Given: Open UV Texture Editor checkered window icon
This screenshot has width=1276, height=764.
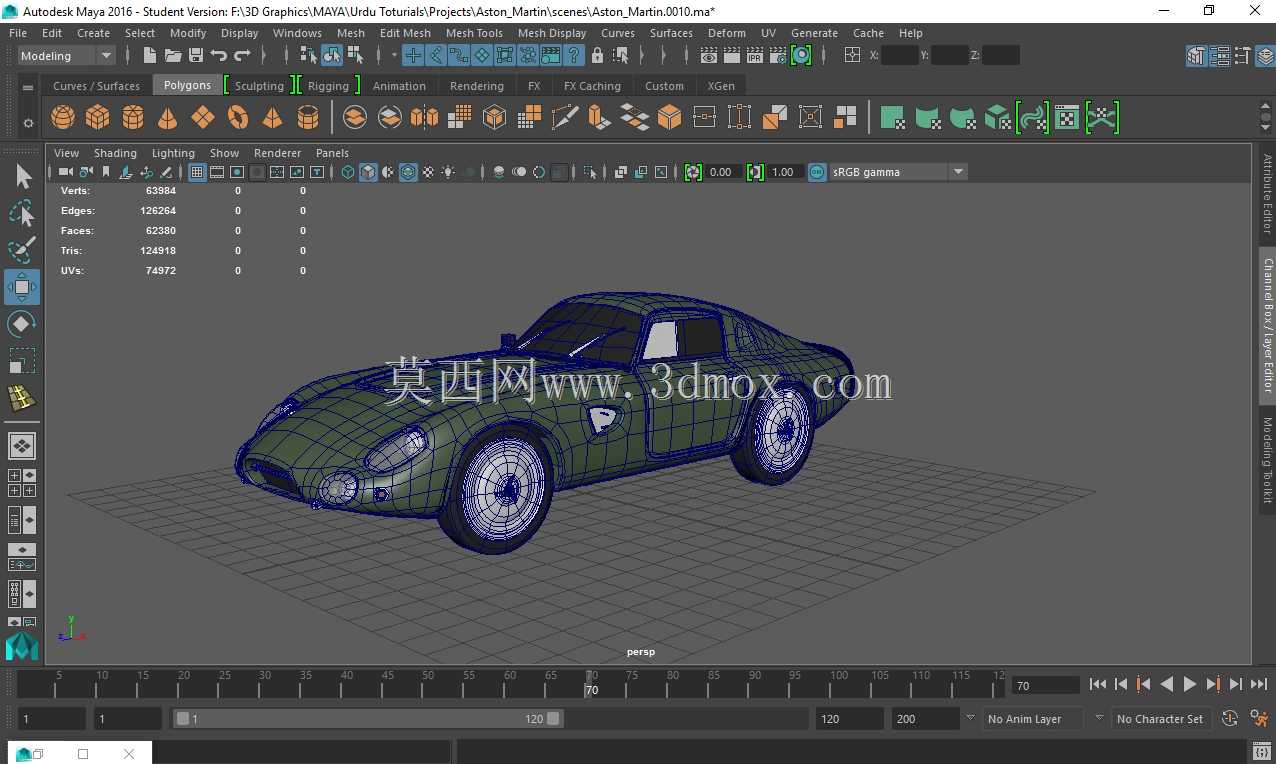Looking at the screenshot, I should tap(1067, 118).
